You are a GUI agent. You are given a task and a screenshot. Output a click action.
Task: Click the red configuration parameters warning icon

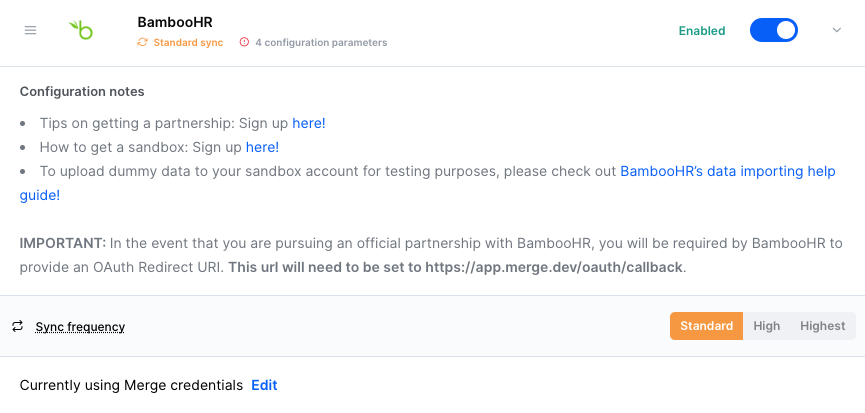245,42
